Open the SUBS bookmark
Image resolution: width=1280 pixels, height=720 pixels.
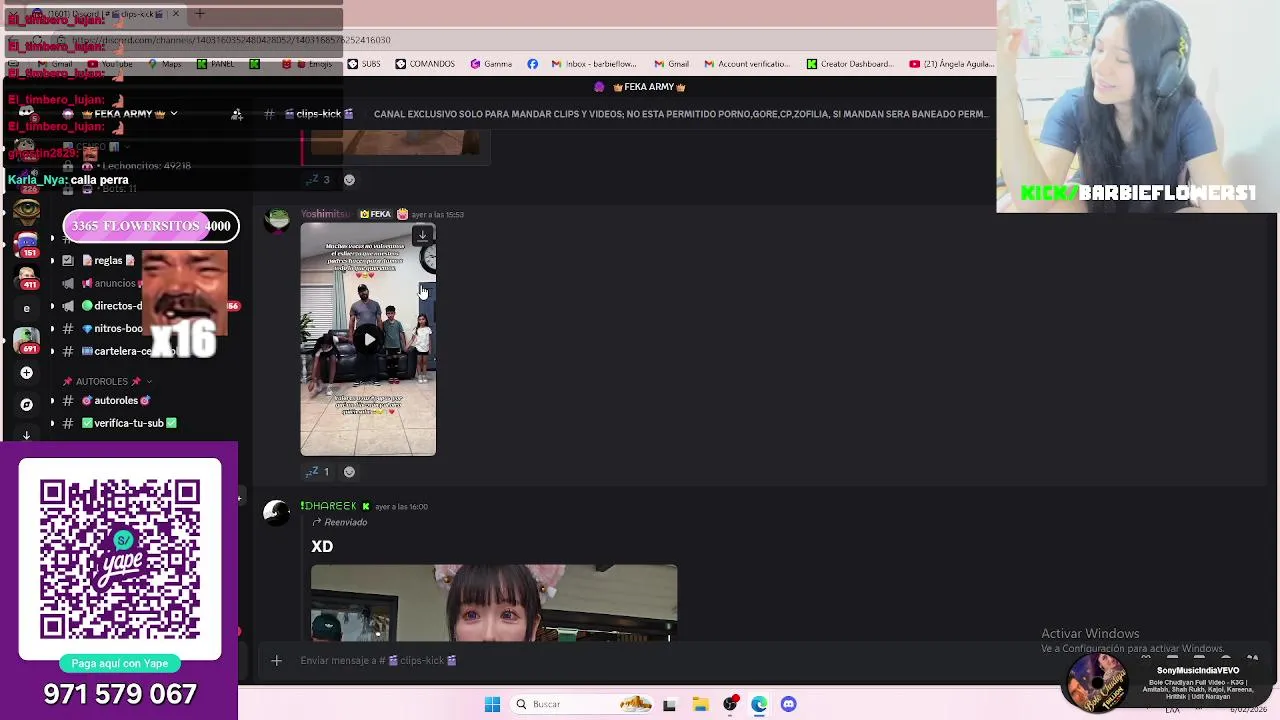pyautogui.click(x=363, y=64)
